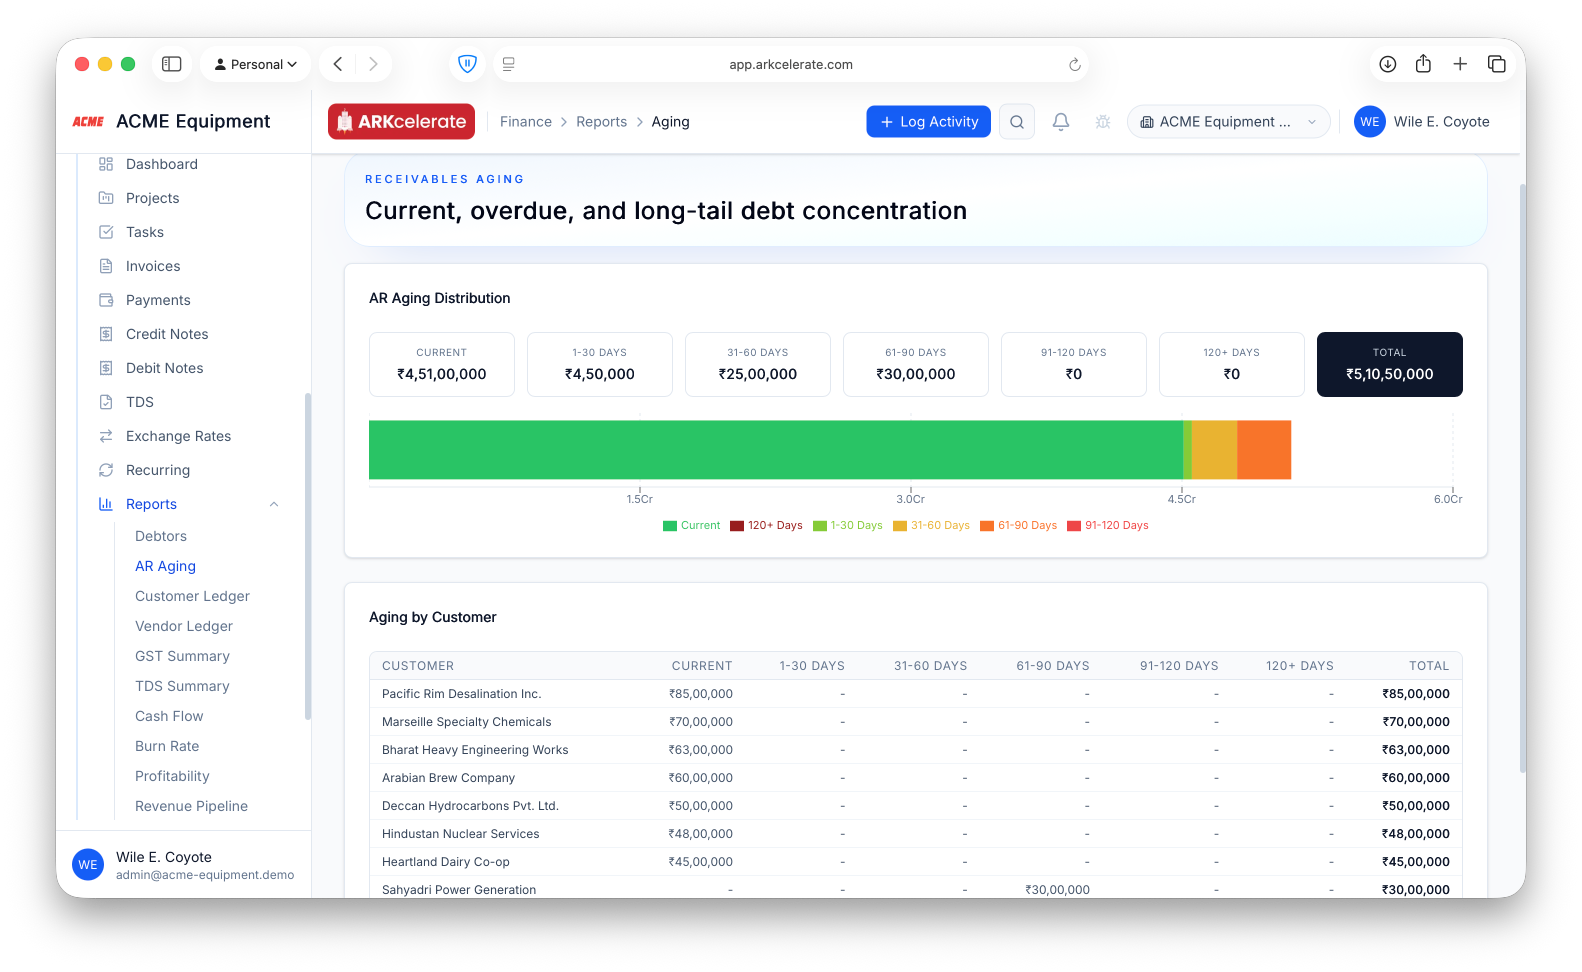Image resolution: width=1582 pixels, height=972 pixels.
Task: Toggle the Current legend swatch in chart
Action: point(670,526)
